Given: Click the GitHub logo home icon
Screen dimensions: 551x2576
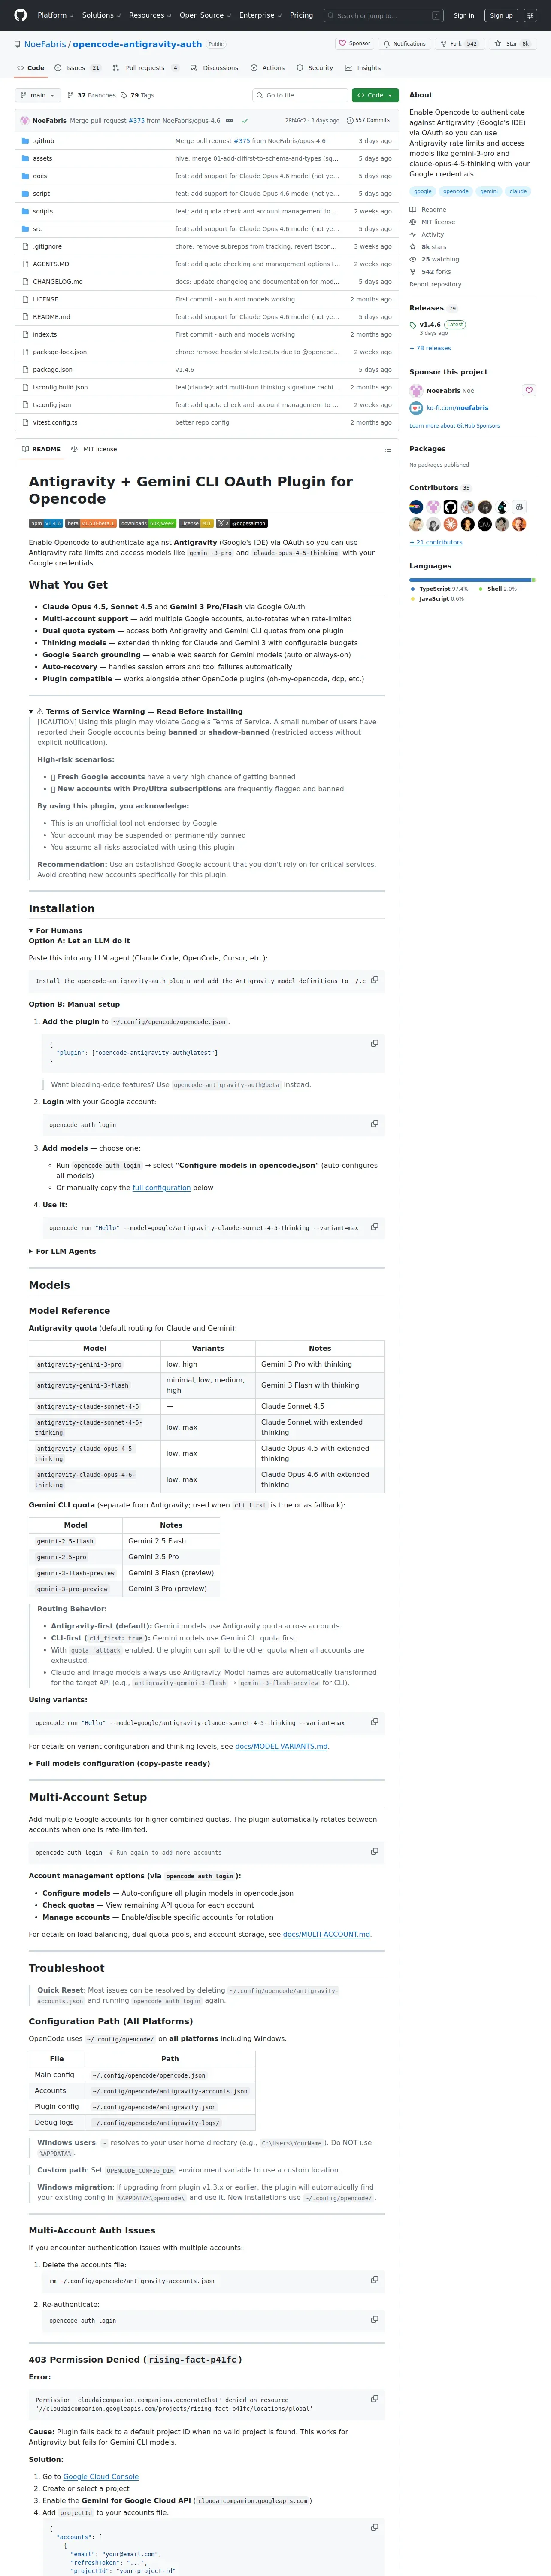Looking at the screenshot, I should point(20,15).
